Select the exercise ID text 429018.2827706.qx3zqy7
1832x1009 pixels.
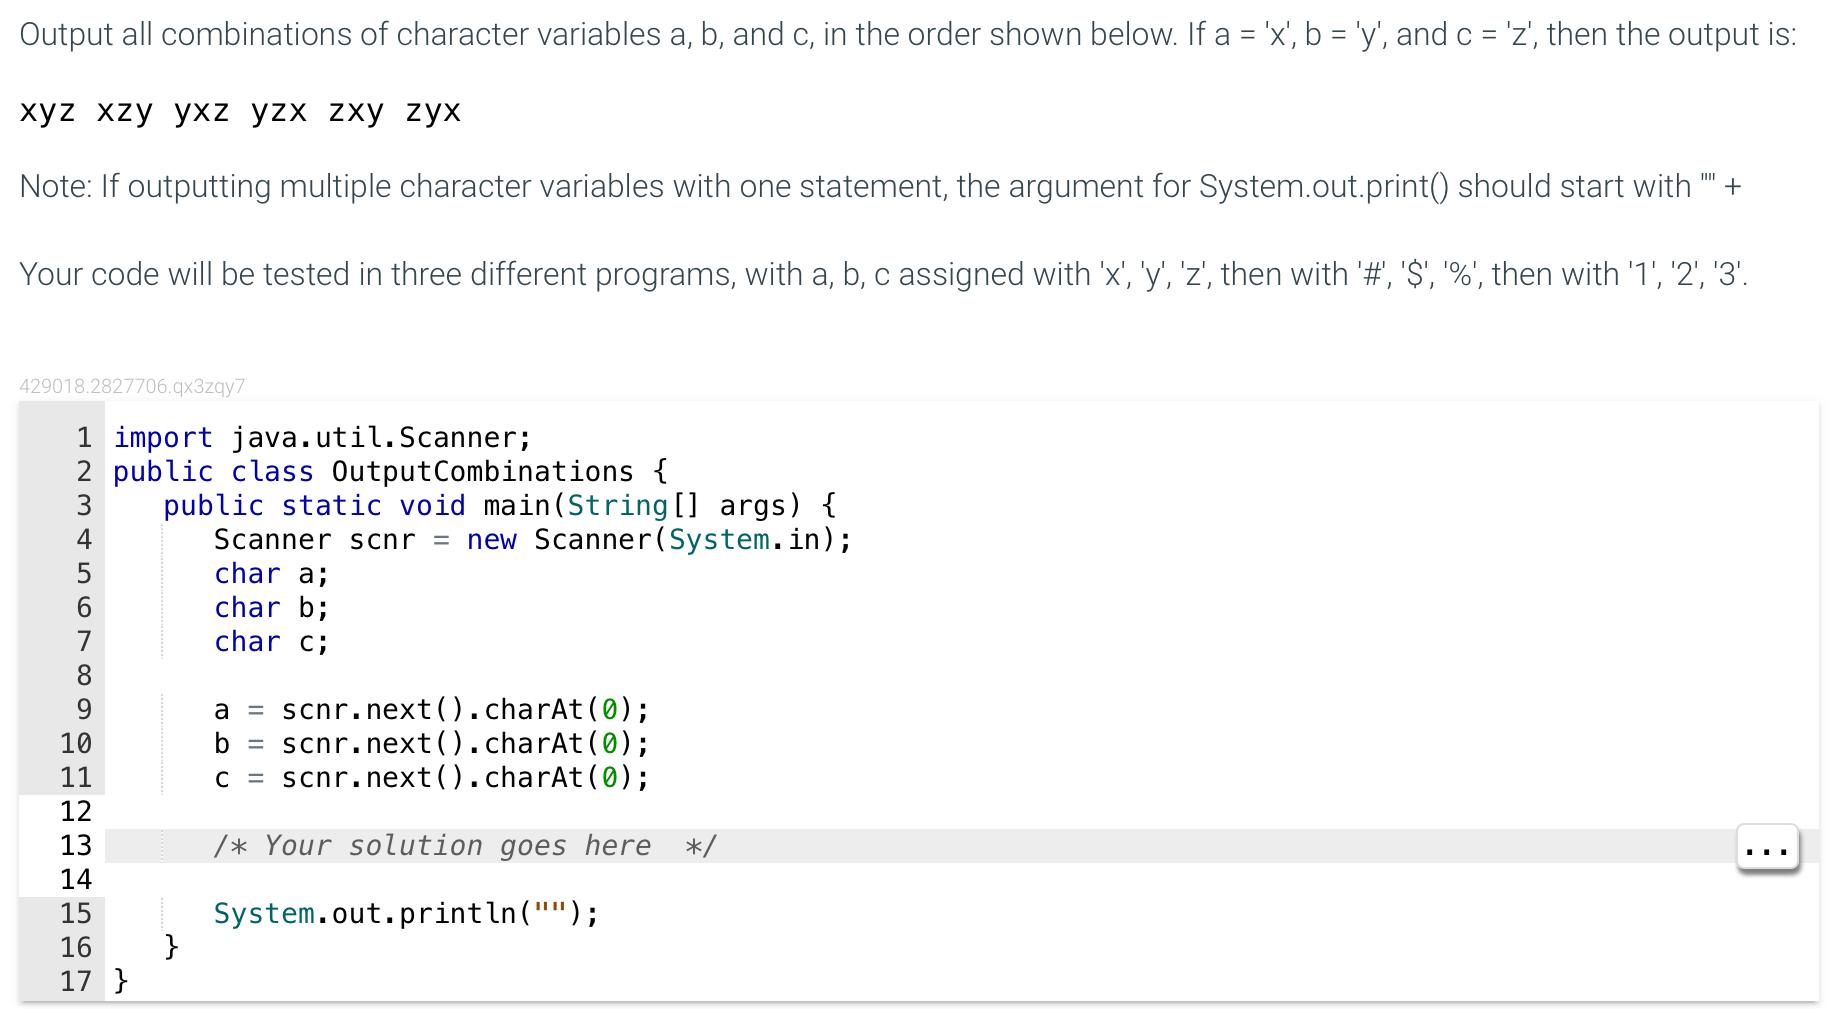133,386
